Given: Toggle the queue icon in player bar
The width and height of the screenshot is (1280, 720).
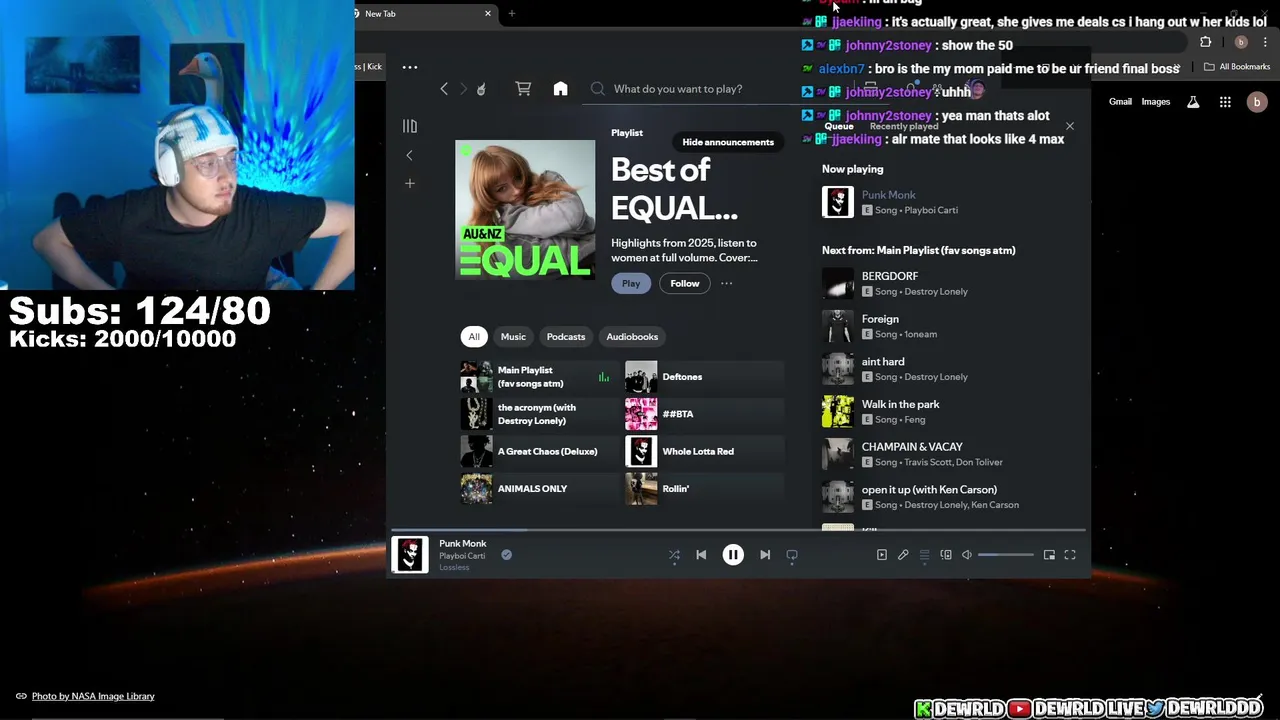Looking at the screenshot, I should click(924, 555).
